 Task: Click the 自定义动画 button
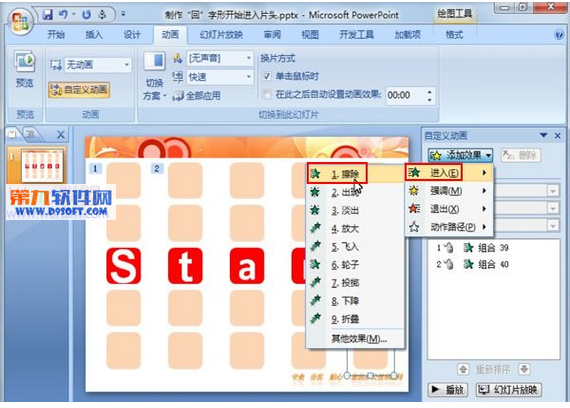(79, 89)
